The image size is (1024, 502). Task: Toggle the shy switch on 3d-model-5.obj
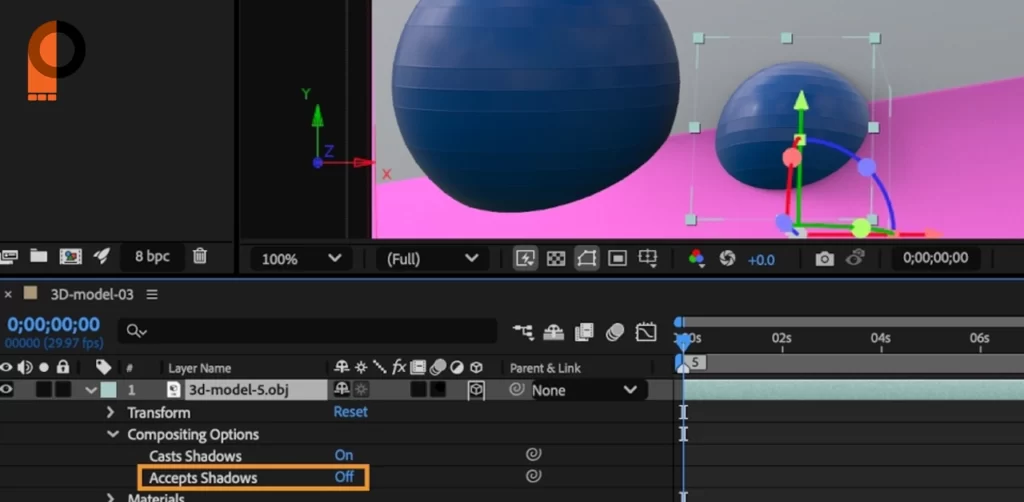click(x=342, y=390)
